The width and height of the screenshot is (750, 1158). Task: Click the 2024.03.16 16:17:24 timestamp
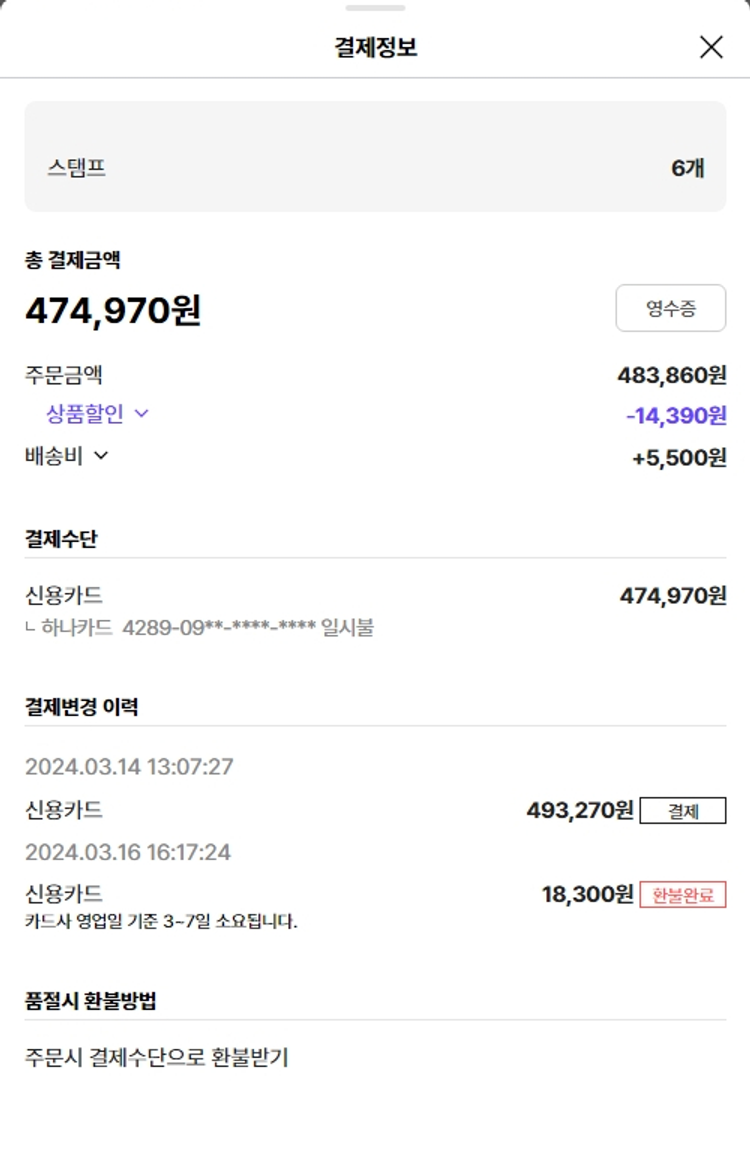[128, 852]
